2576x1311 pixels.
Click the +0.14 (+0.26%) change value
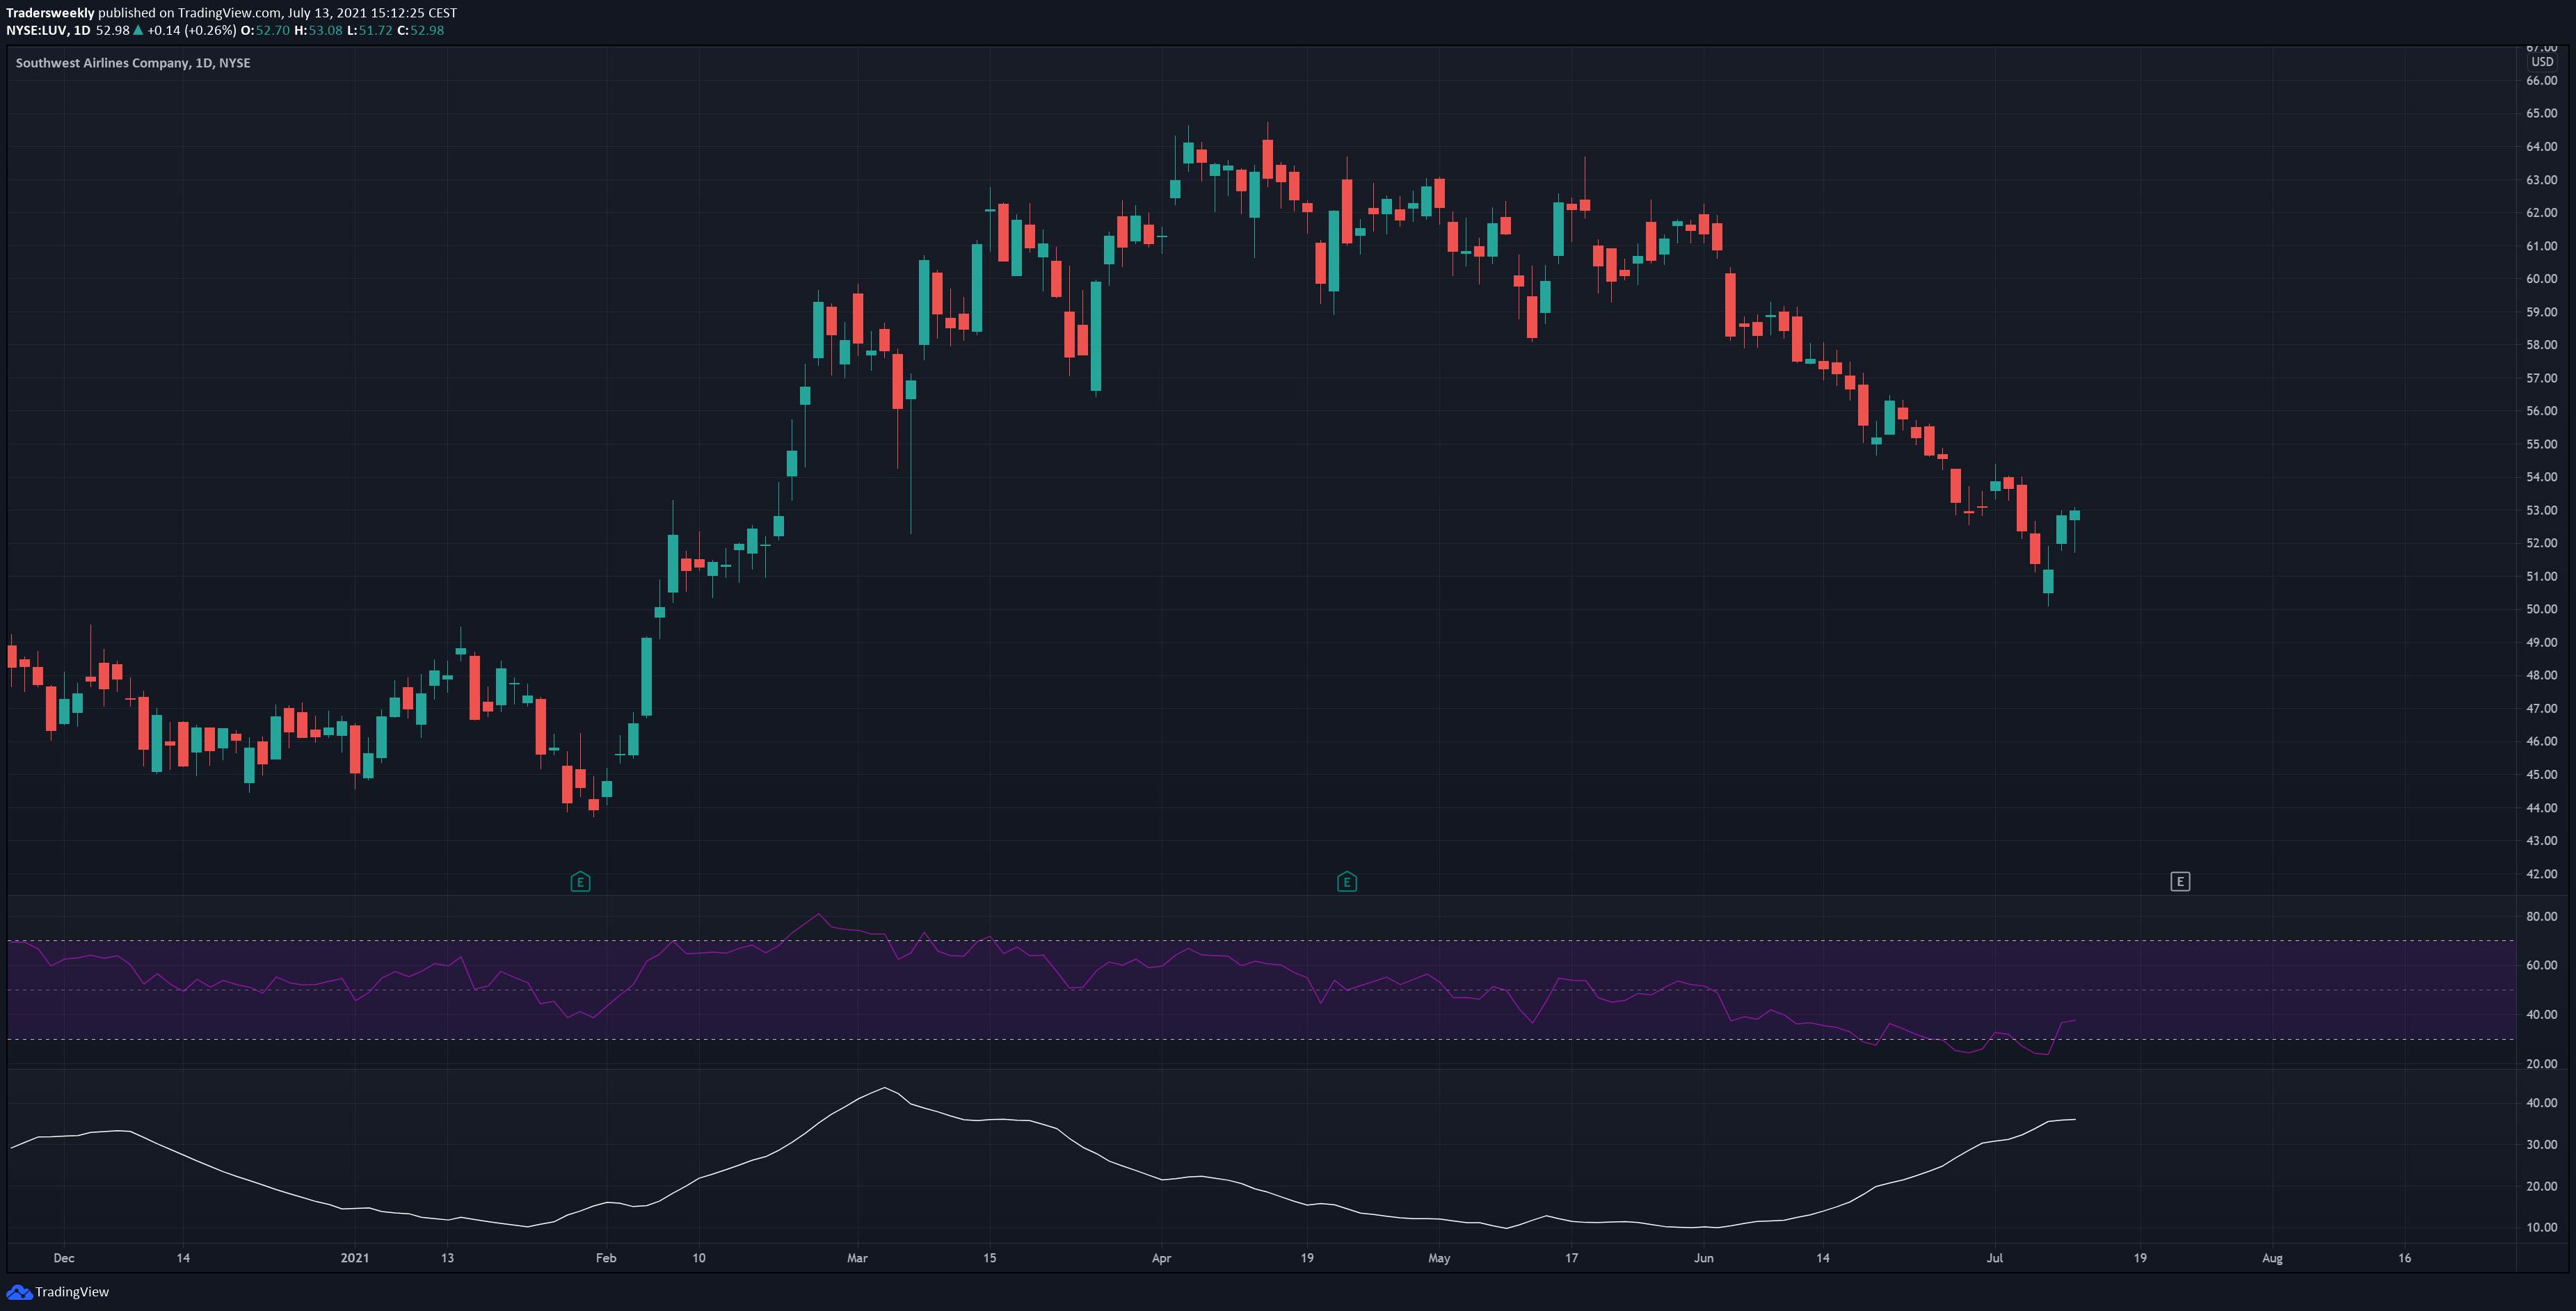[192, 30]
